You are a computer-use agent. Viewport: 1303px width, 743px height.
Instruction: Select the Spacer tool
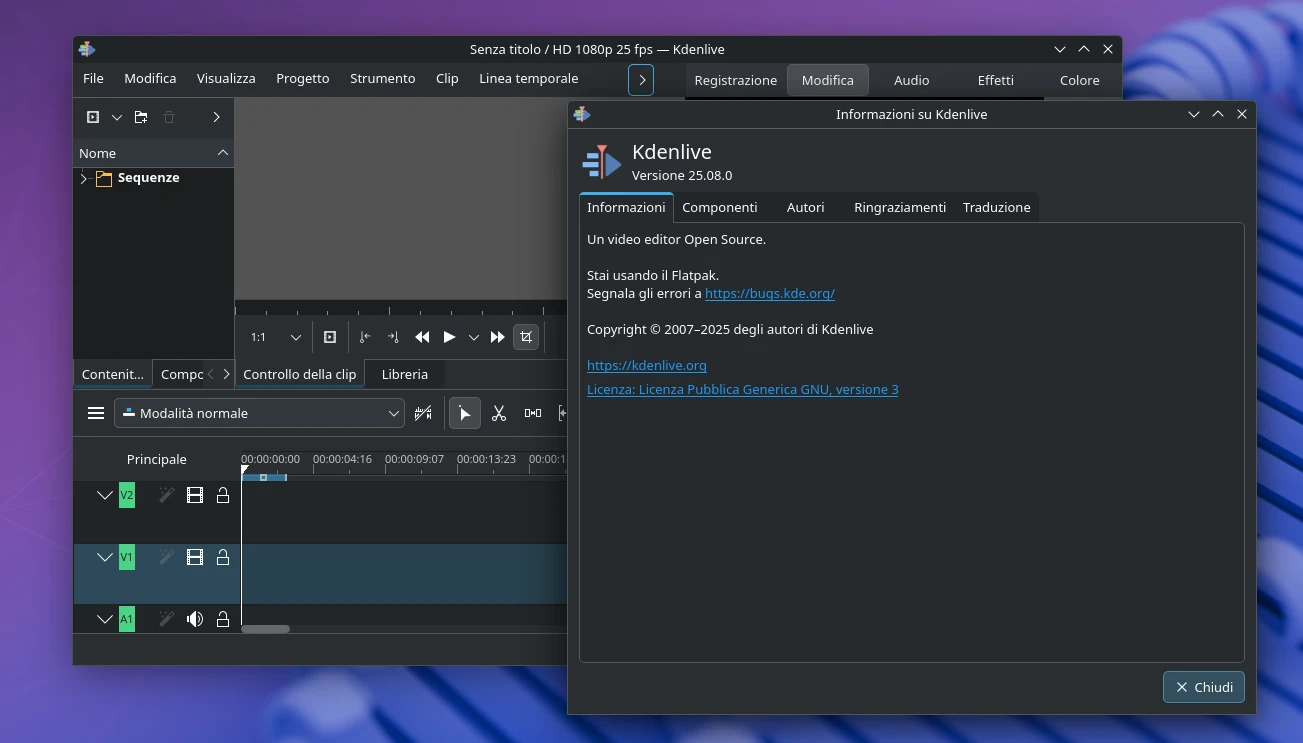[x=532, y=413]
